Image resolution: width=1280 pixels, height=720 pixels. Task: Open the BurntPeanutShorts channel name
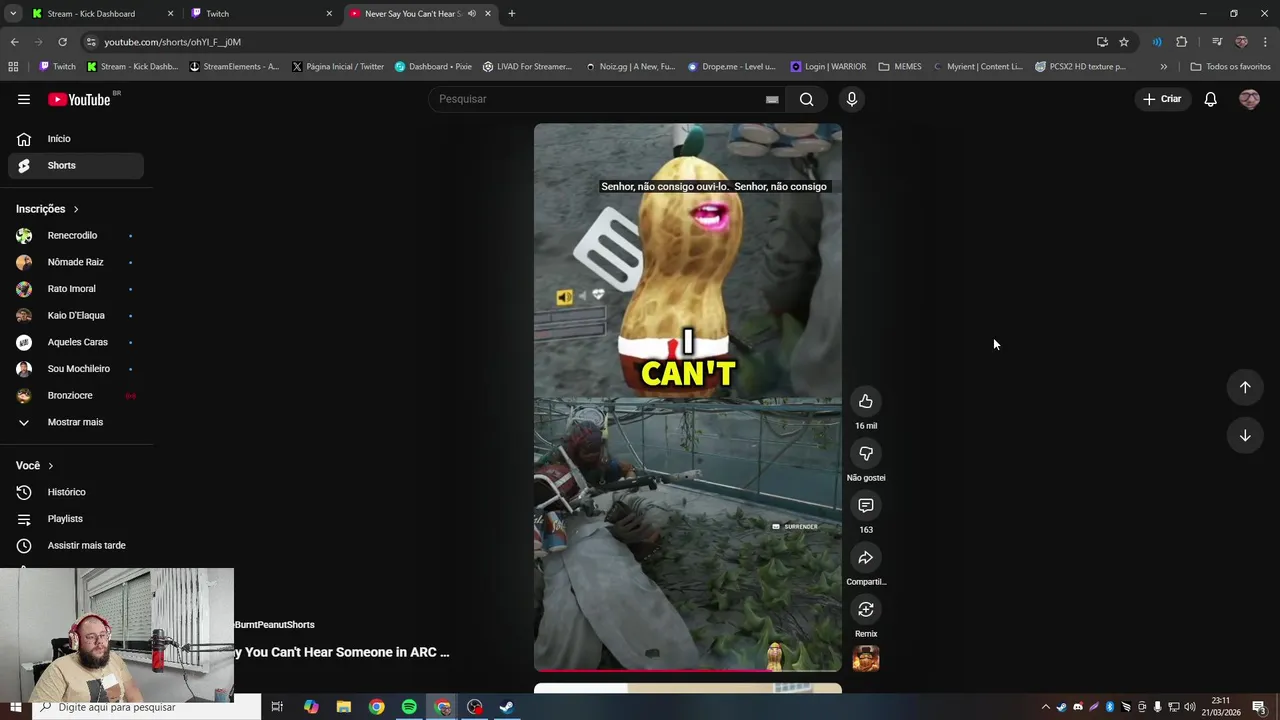click(x=274, y=625)
